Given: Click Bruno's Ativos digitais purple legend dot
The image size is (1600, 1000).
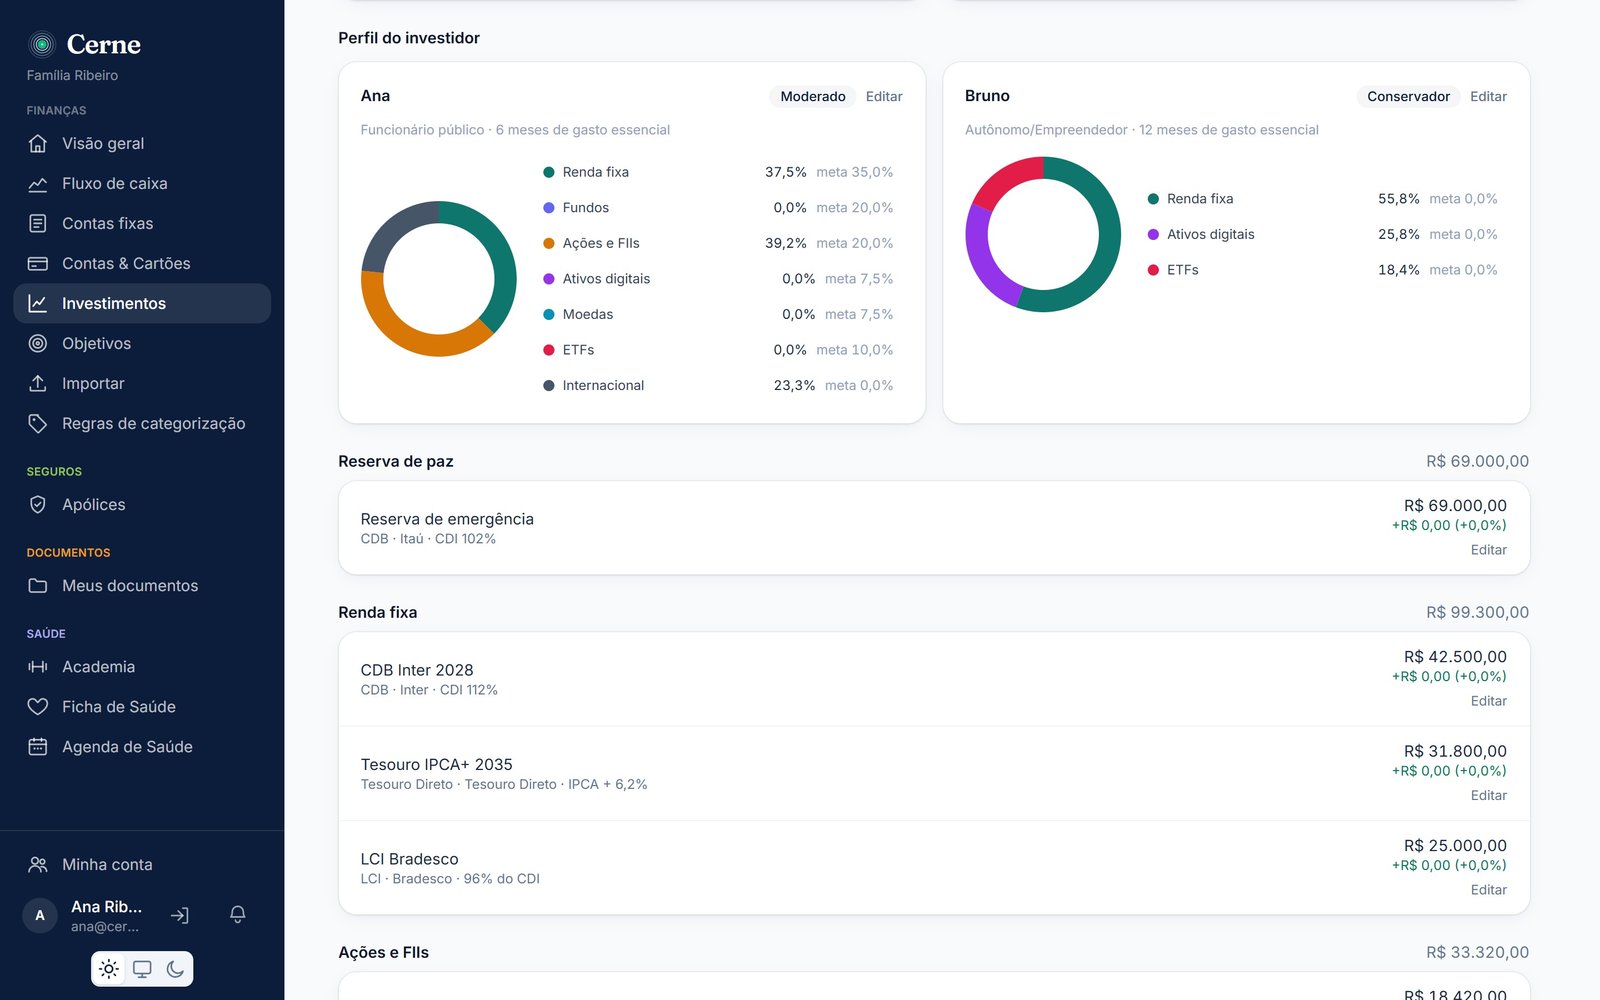Looking at the screenshot, I should coord(1153,234).
